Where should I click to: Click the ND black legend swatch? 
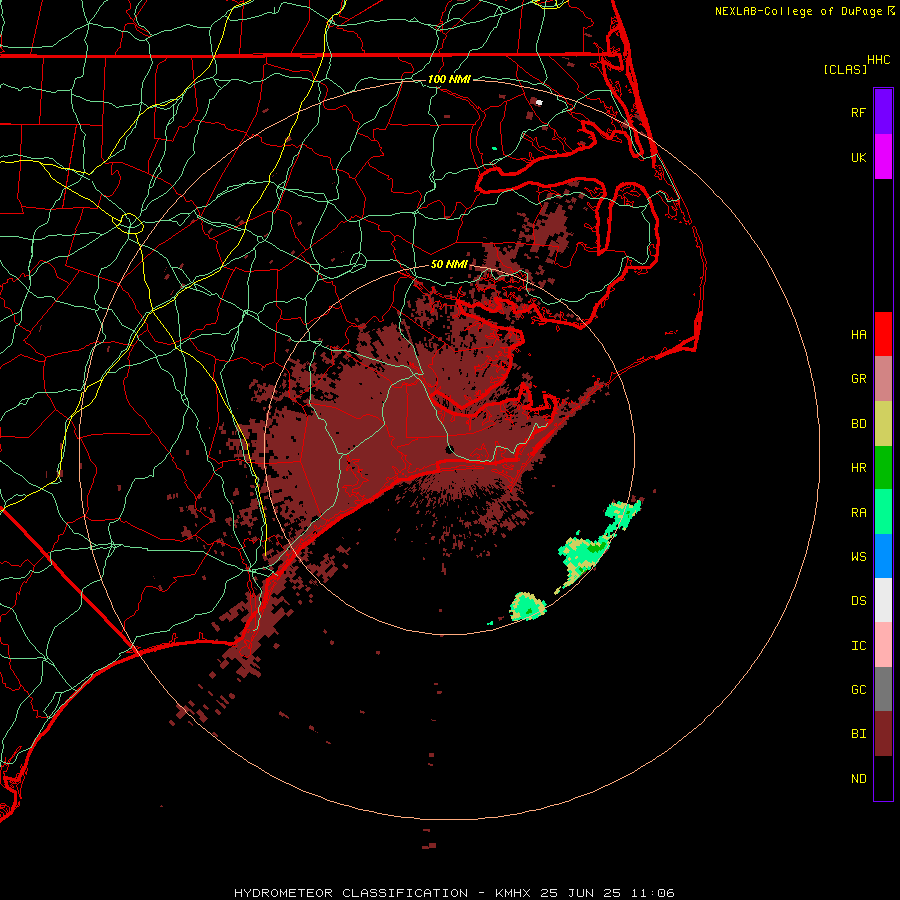pyautogui.click(x=883, y=778)
